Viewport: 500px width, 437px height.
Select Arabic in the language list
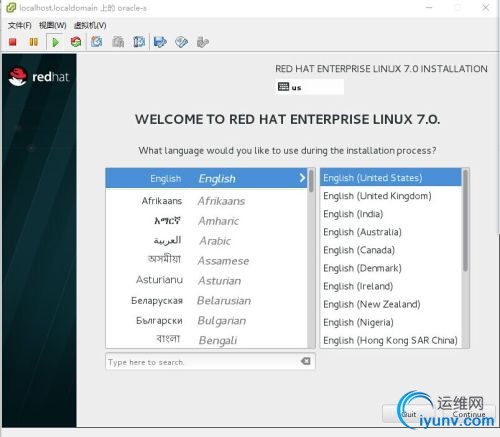(x=207, y=241)
